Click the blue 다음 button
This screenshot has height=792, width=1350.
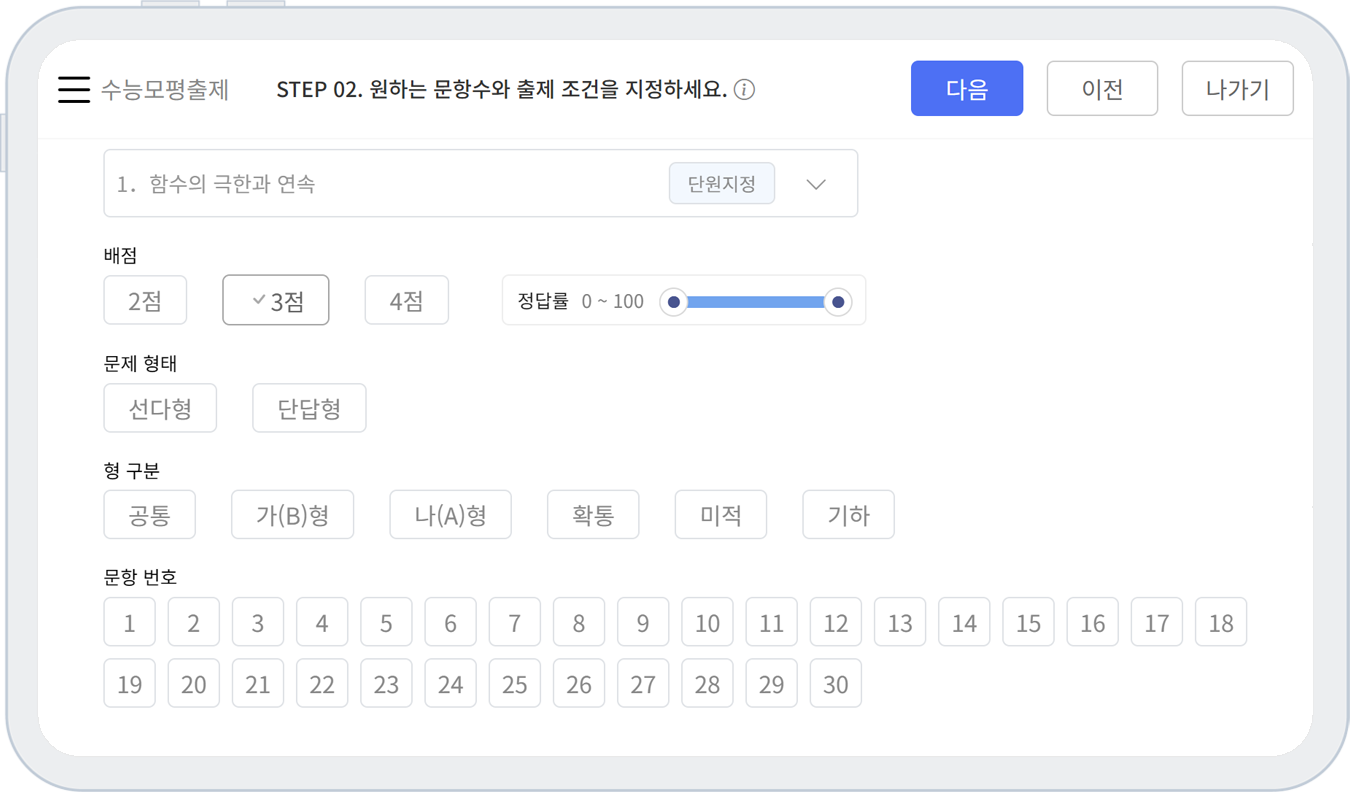[x=966, y=89]
